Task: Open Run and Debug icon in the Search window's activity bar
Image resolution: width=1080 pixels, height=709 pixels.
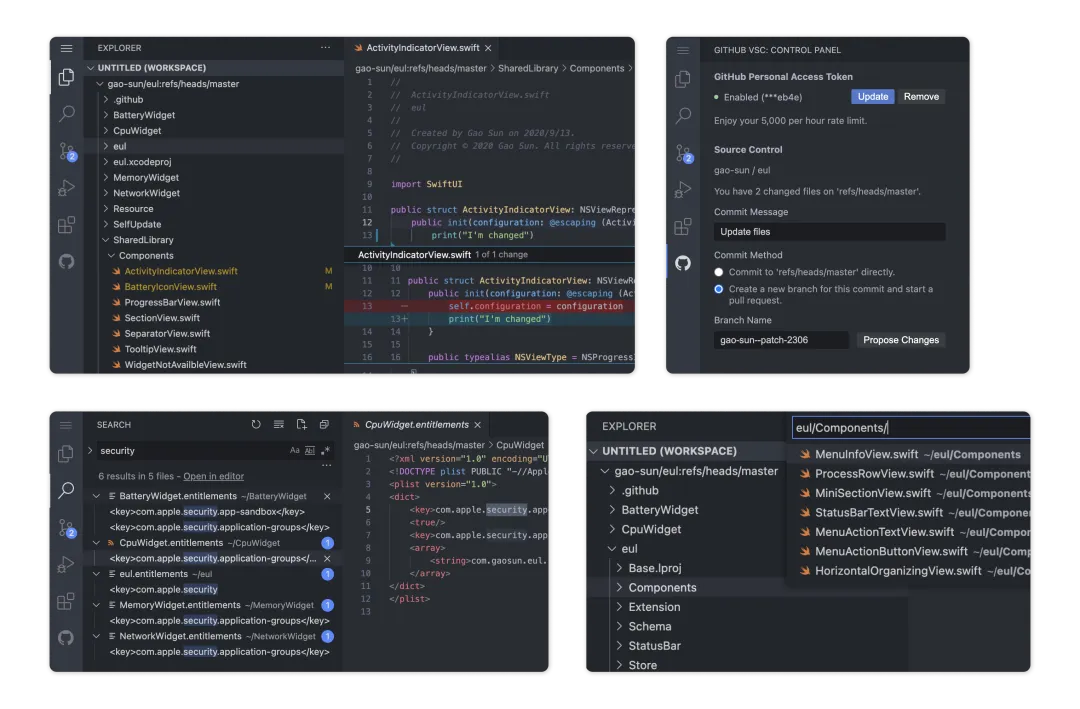Action: click(65, 564)
